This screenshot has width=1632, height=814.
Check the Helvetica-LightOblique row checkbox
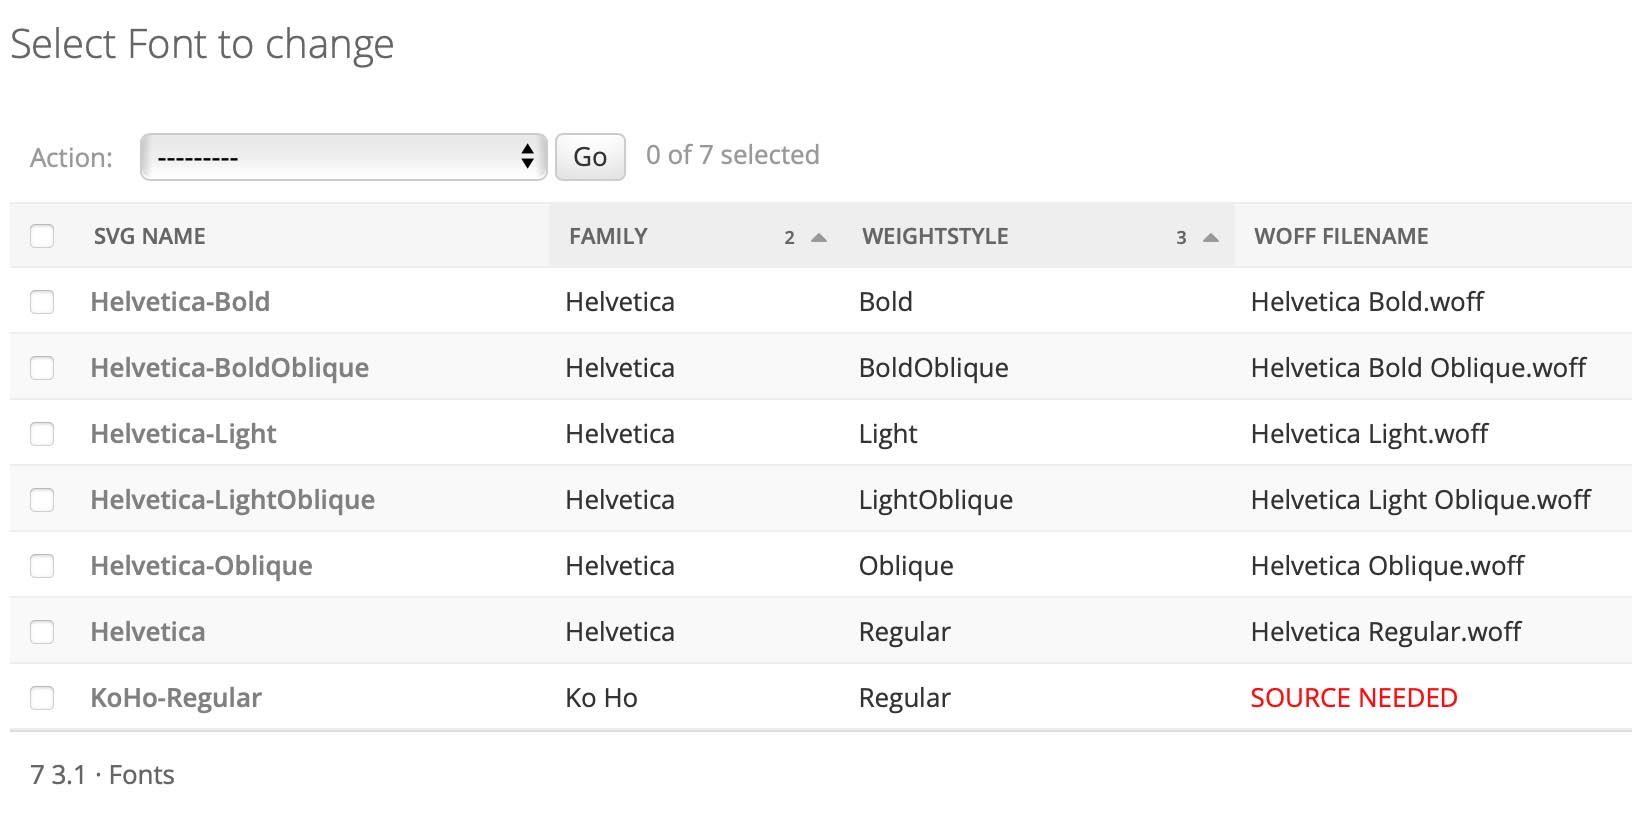[x=42, y=500]
